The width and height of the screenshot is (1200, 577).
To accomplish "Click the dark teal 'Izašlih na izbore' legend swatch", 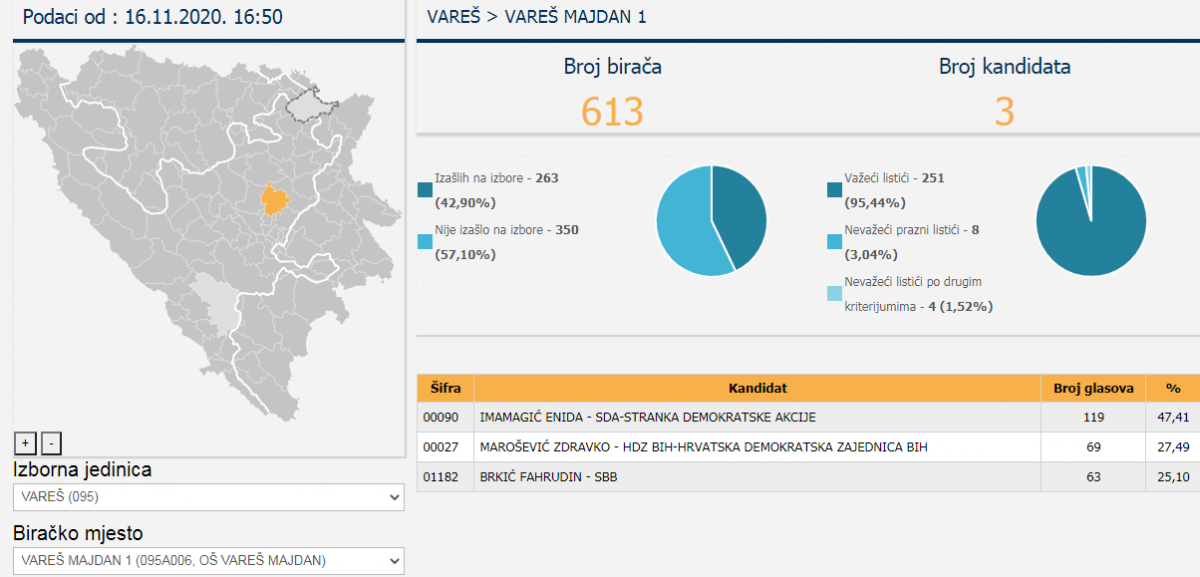I will pyautogui.click(x=425, y=189).
